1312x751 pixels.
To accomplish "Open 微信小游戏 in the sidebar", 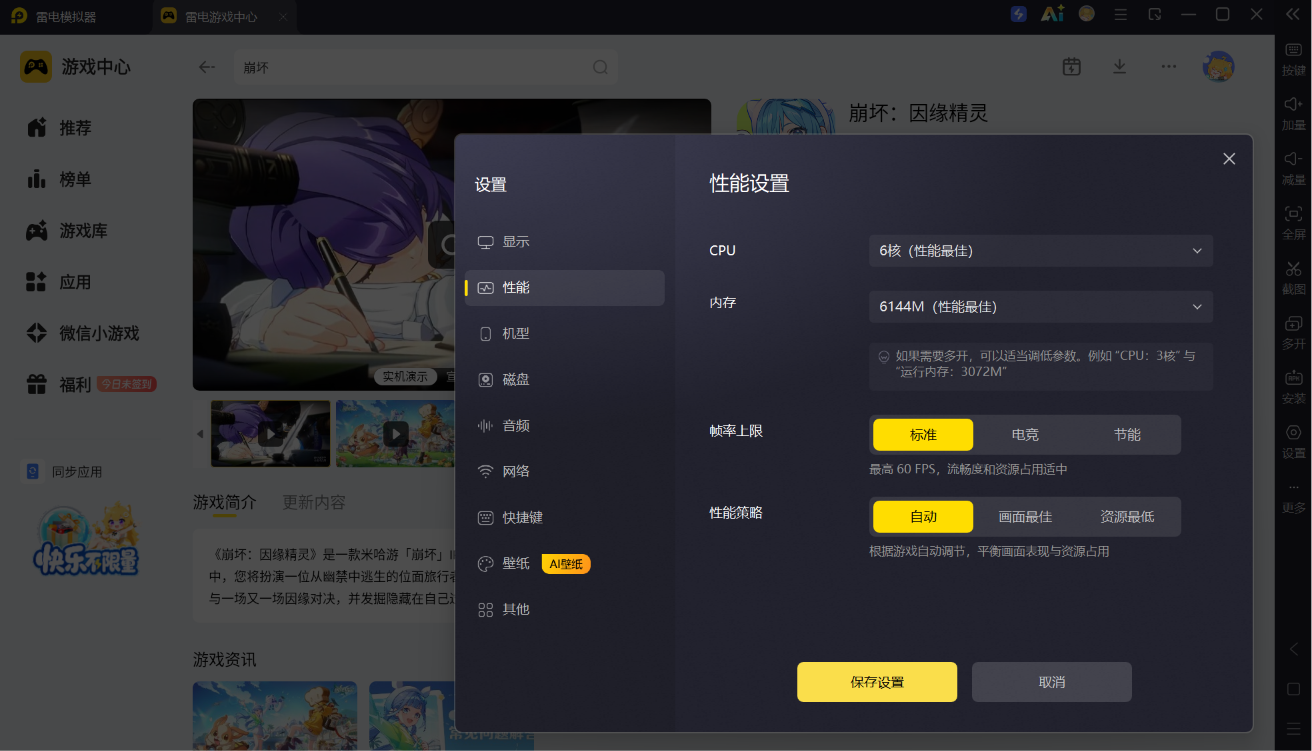I will [x=83, y=334].
